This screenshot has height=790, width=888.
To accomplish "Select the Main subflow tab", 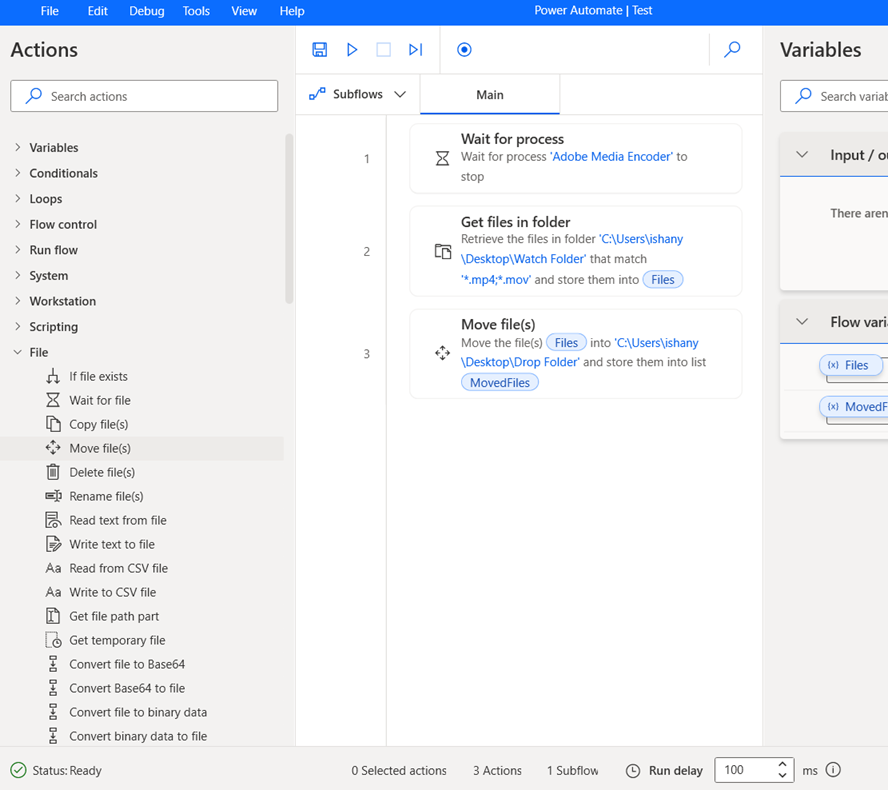I will coord(490,95).
